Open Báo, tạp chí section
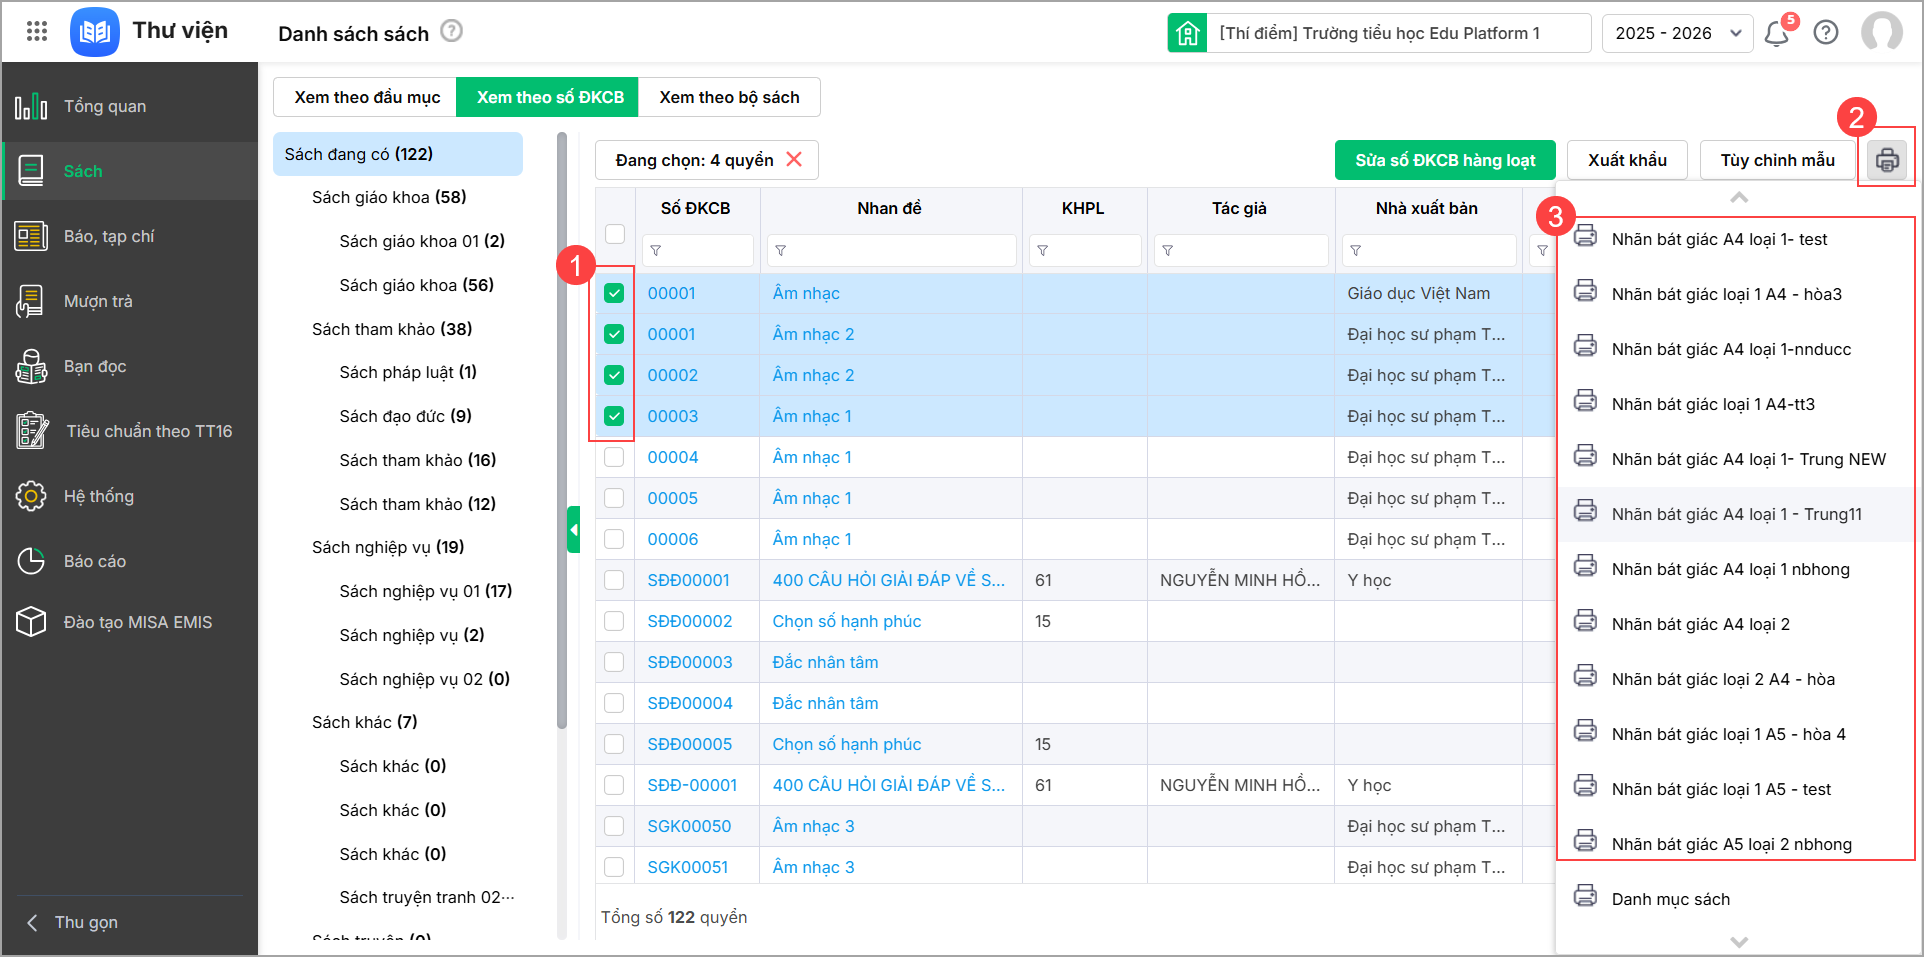The image size is (1924, 957). [x=130, y=236]
